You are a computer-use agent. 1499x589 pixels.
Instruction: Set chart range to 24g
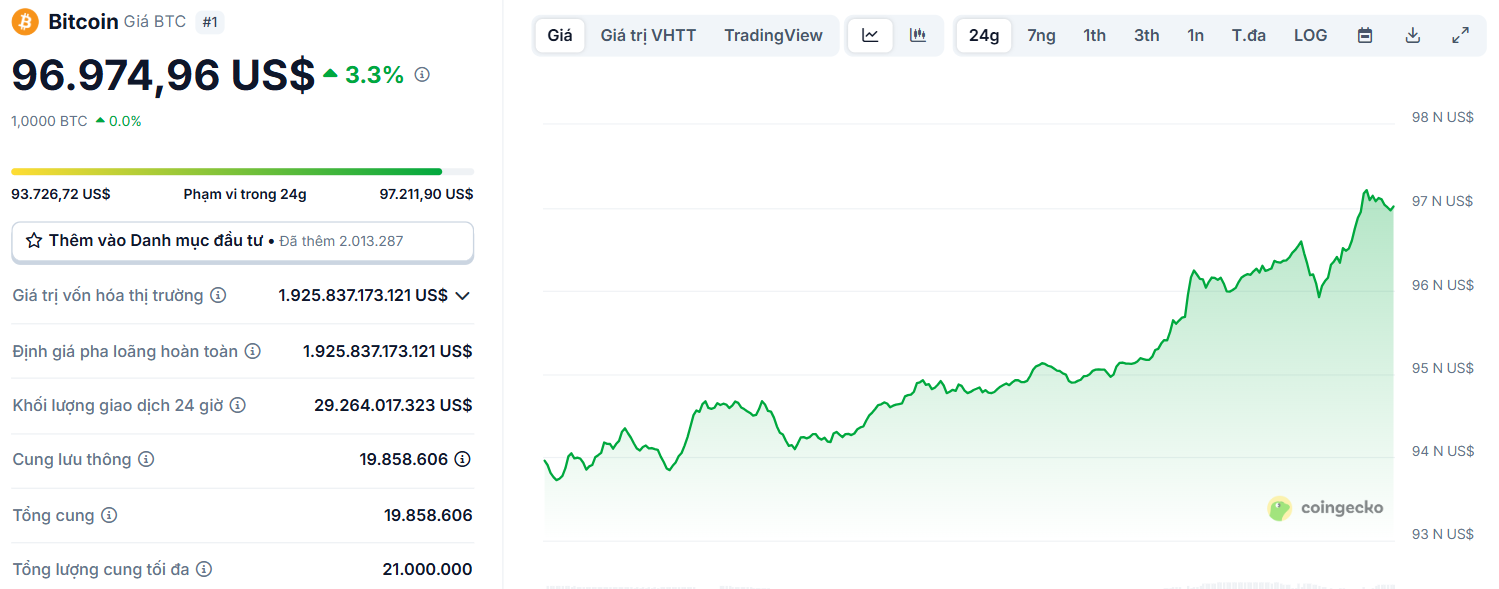pyautogui.click(x=984, y=36)
